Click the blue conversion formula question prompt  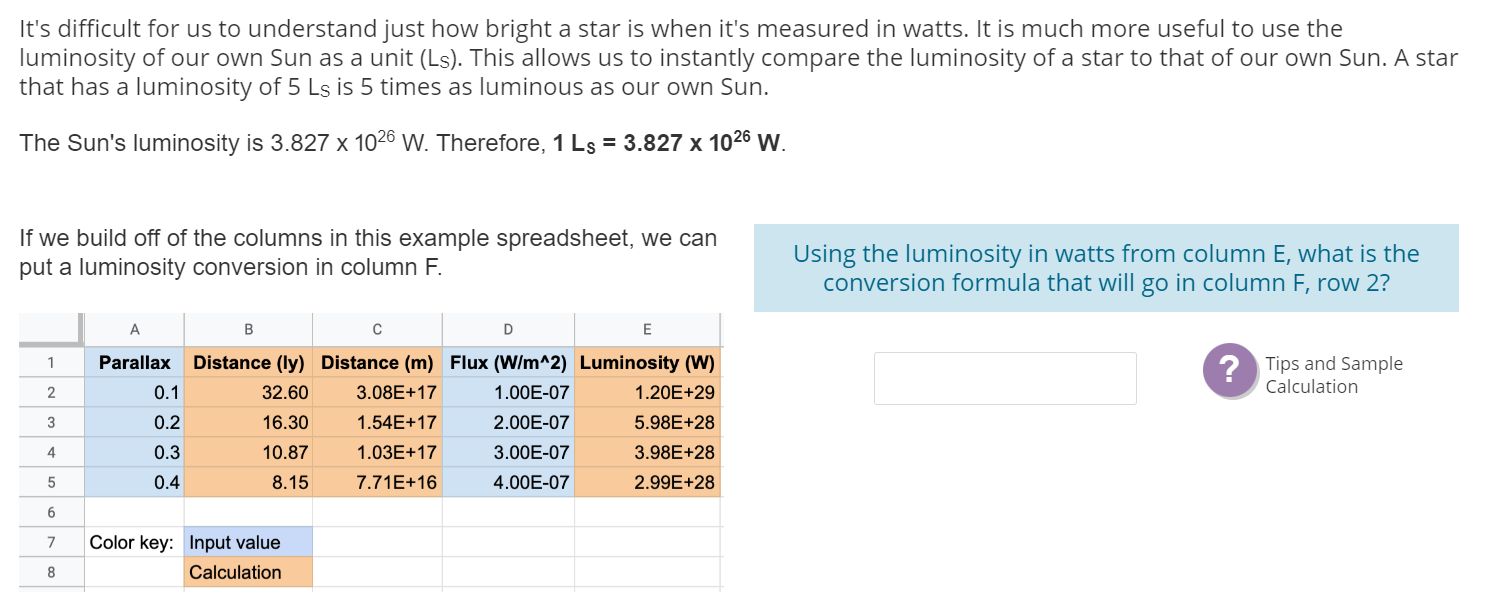pos(1105,268)
